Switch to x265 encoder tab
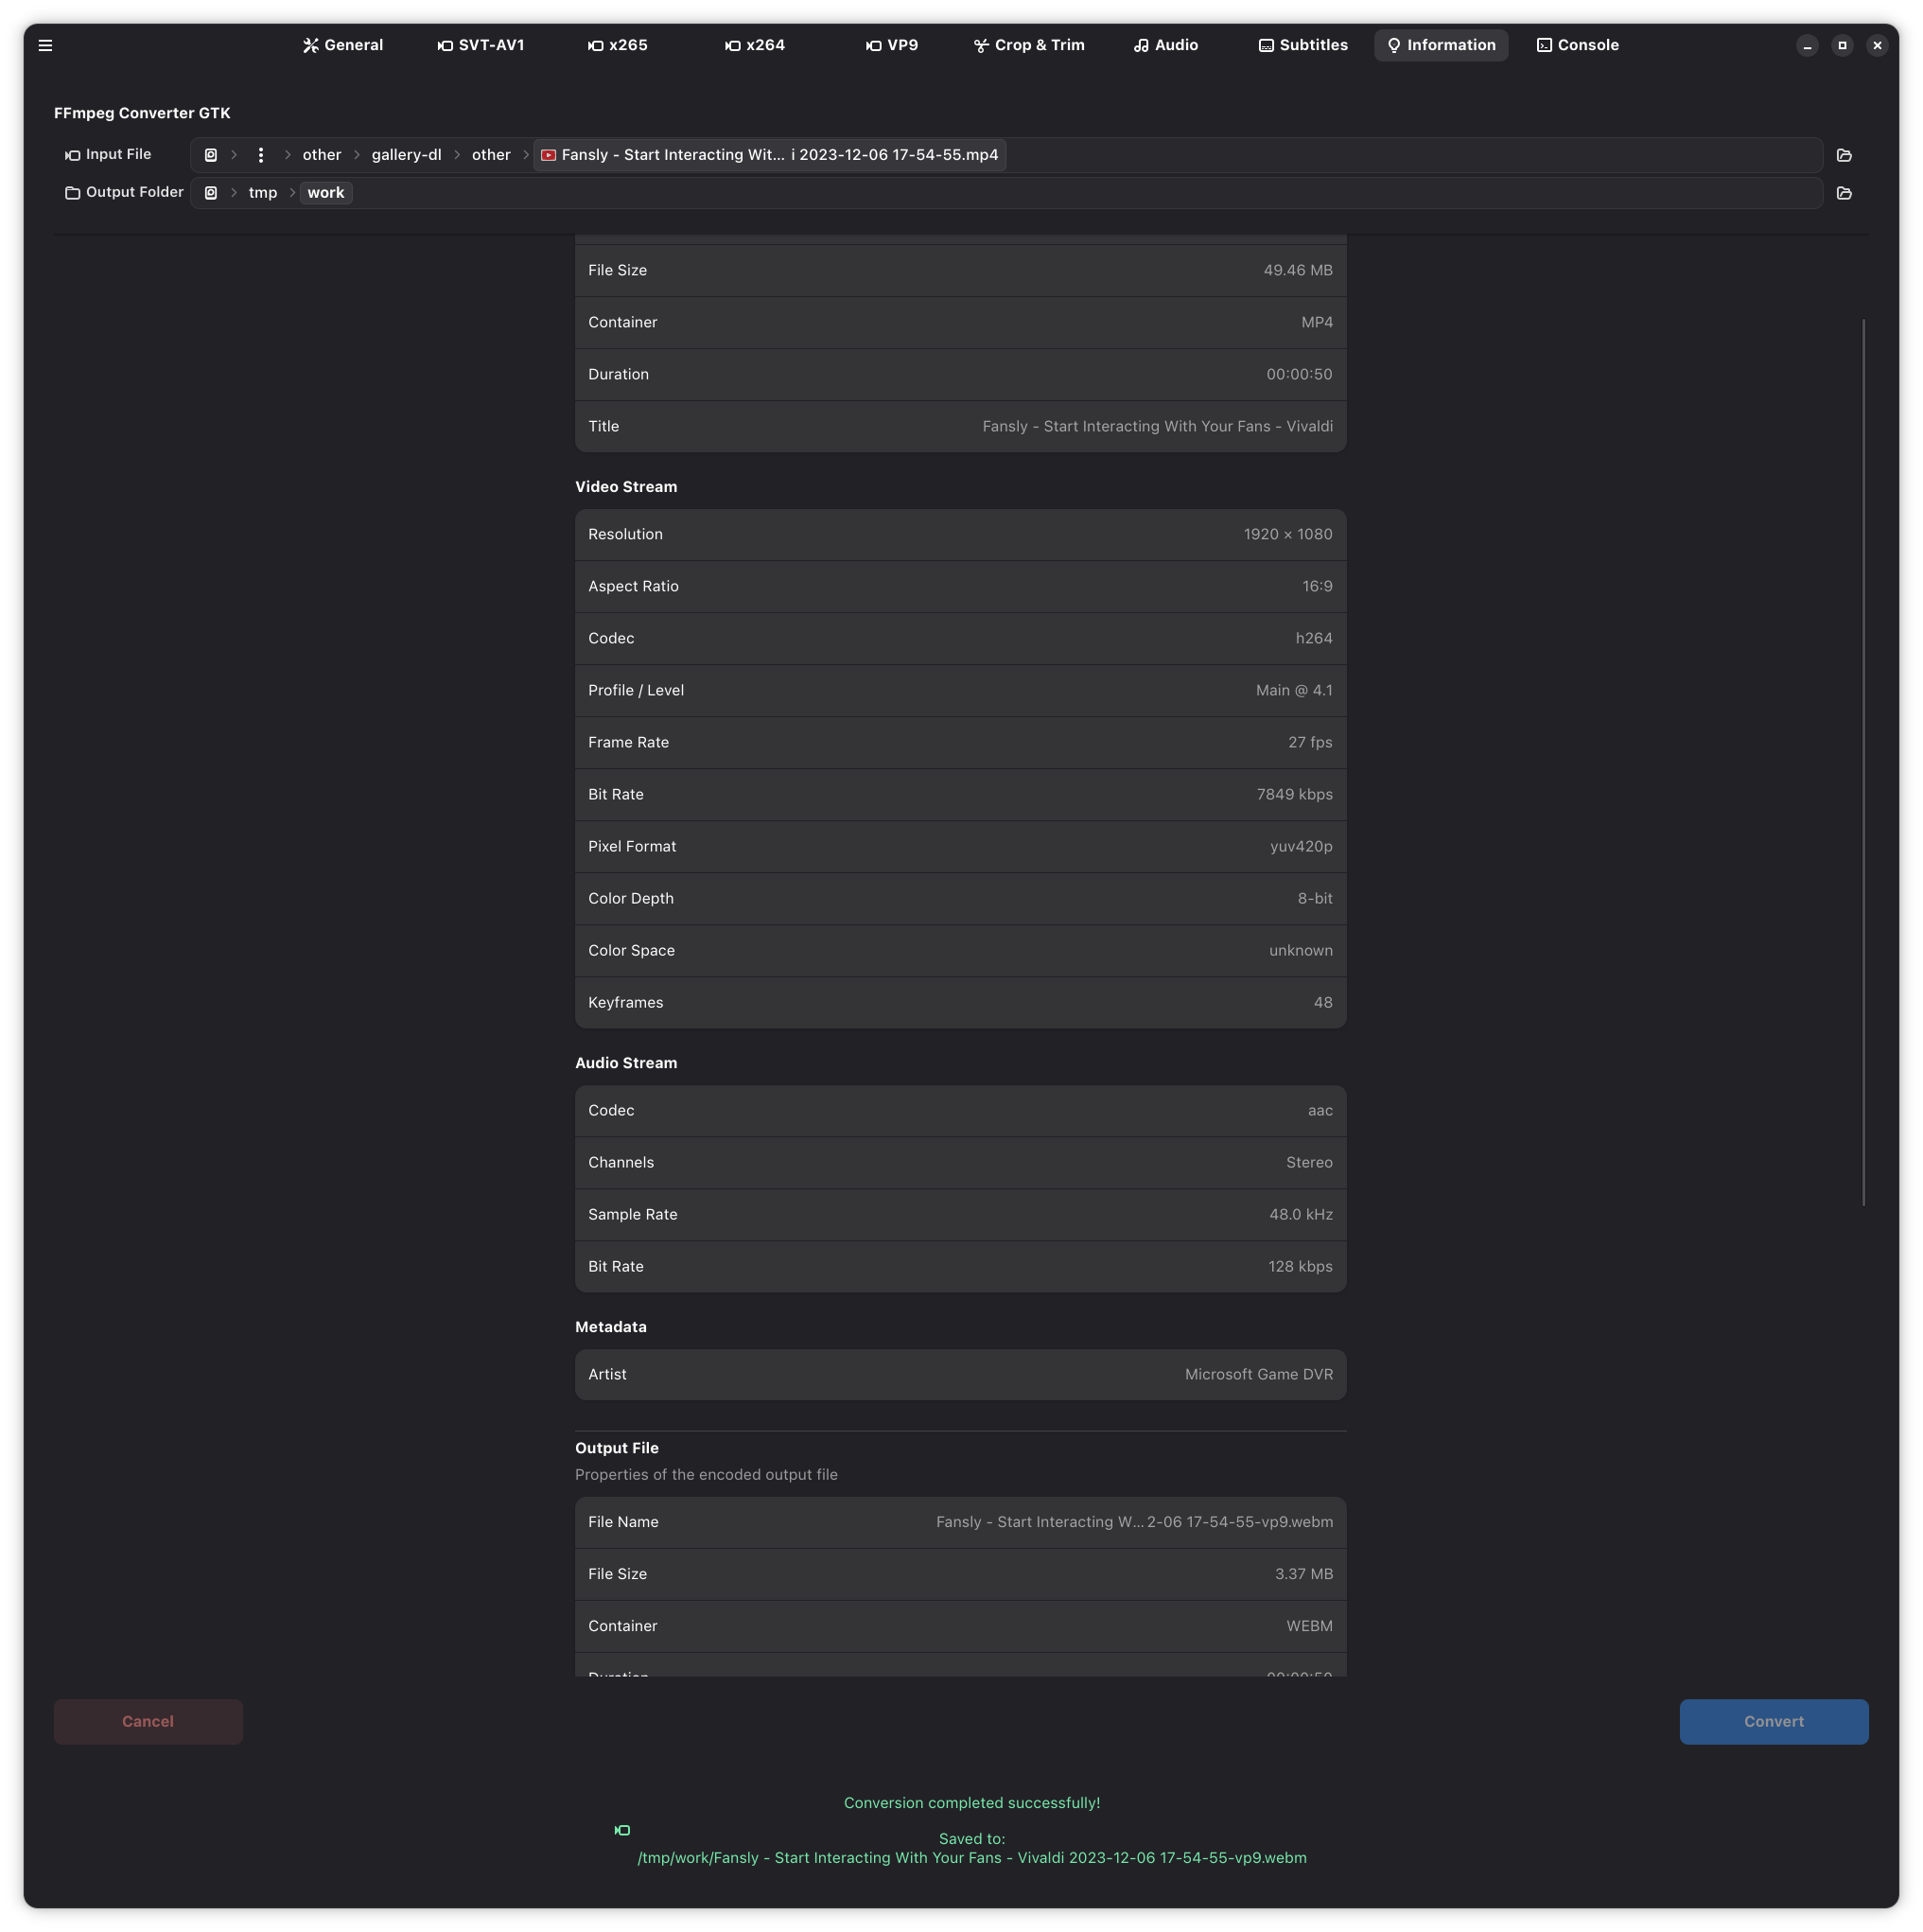The image size is (1923, 1932). (618, 45)
